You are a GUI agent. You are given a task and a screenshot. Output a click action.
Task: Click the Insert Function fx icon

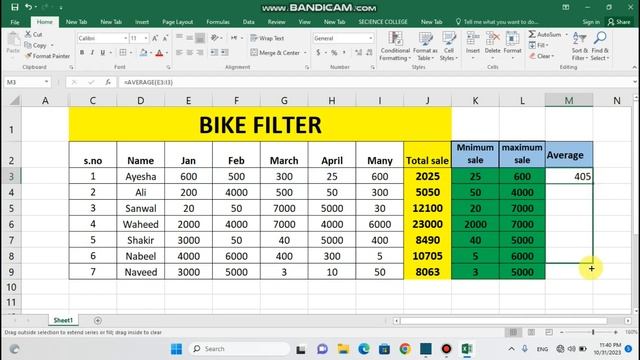(x=108, y=82)
